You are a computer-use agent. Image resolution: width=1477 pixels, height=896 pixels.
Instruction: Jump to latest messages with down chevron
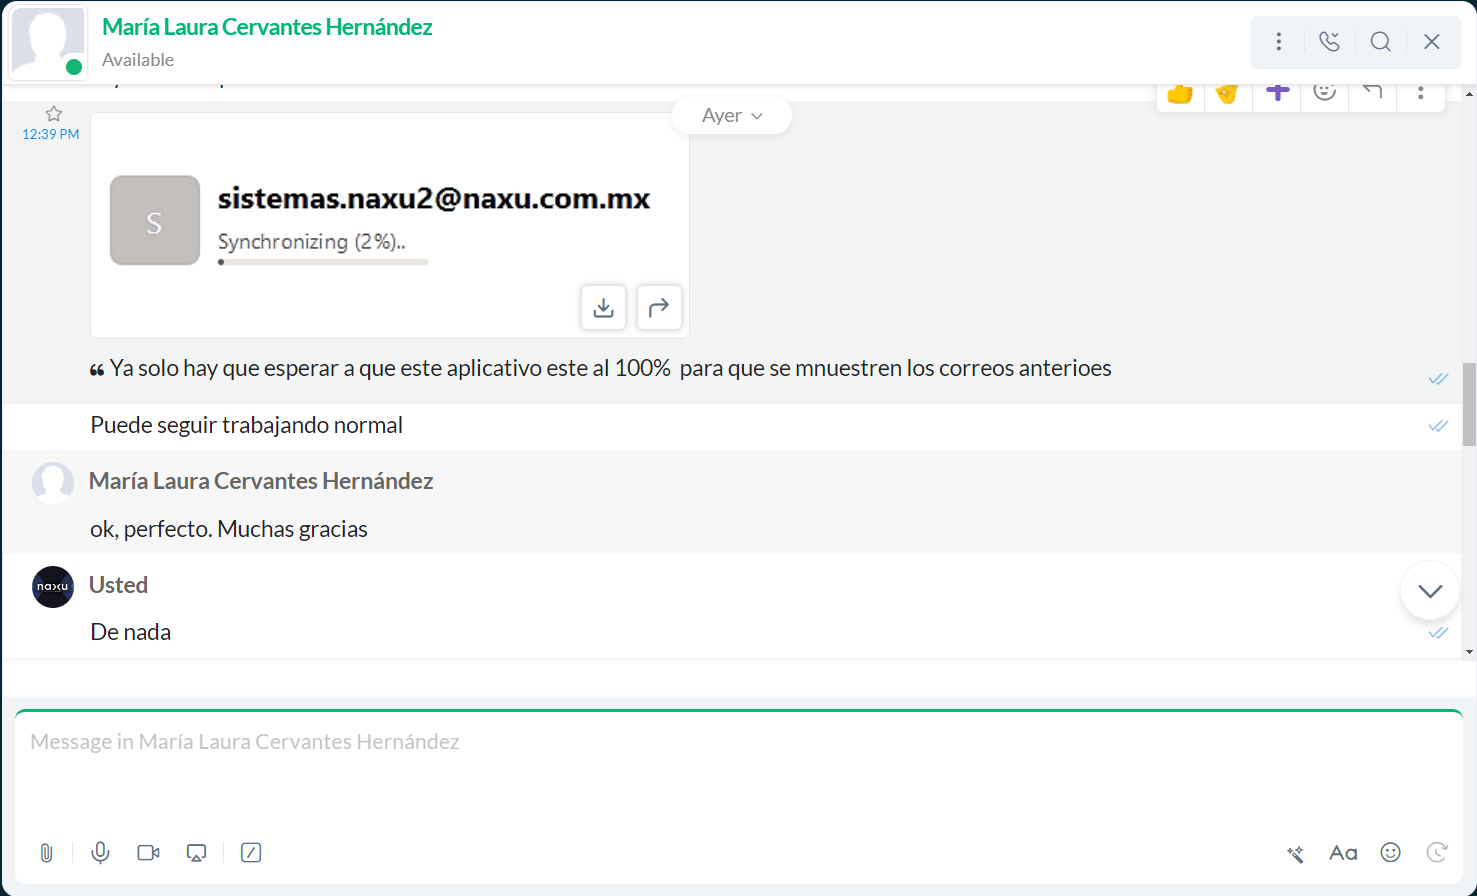(1430, 591)
